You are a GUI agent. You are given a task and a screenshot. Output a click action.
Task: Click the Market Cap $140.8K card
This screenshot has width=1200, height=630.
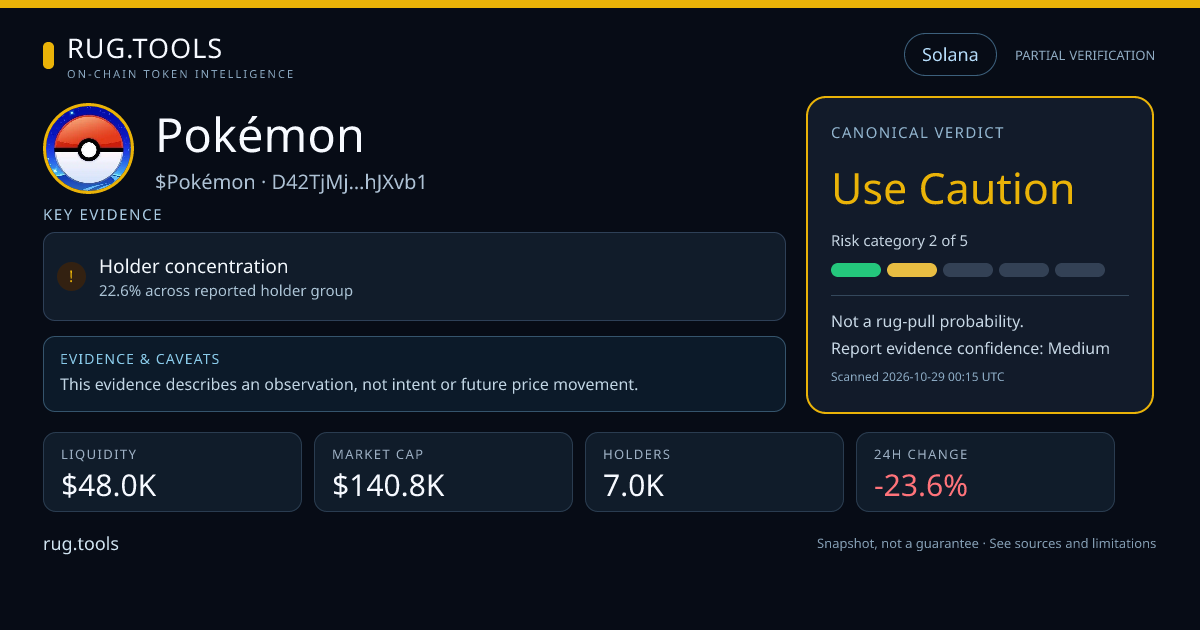[x=443, y=472]
